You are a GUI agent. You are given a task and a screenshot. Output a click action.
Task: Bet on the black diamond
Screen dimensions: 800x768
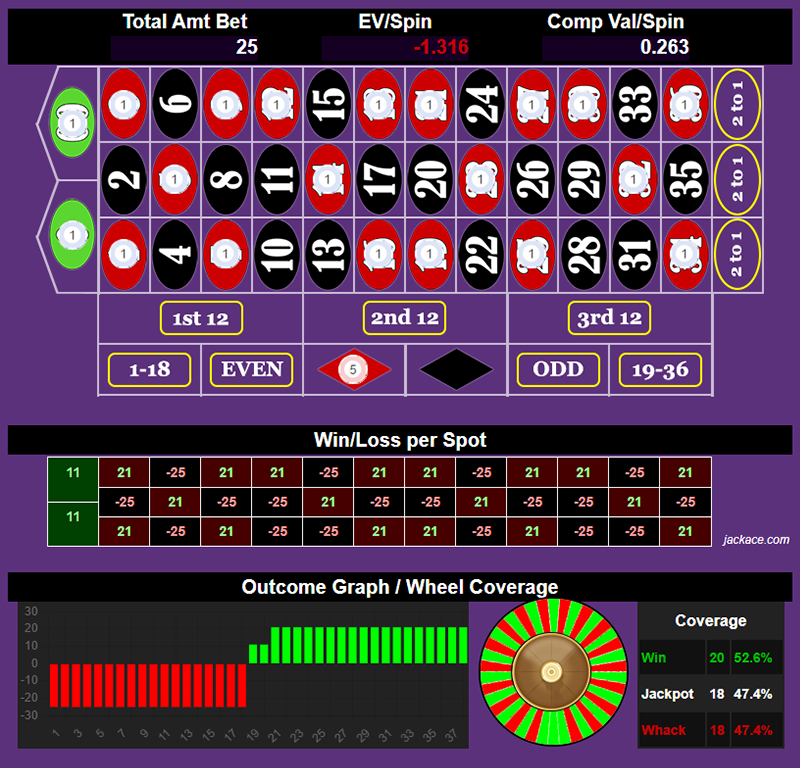tap(456, 369)
